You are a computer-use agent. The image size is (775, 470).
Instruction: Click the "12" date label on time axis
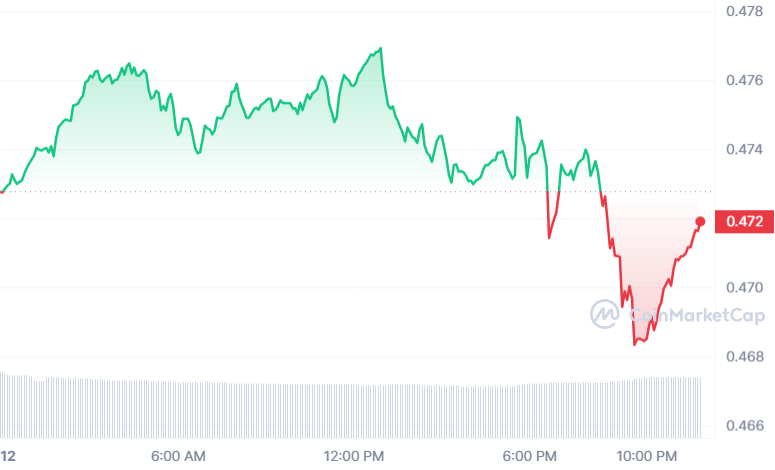click(9, 456)
